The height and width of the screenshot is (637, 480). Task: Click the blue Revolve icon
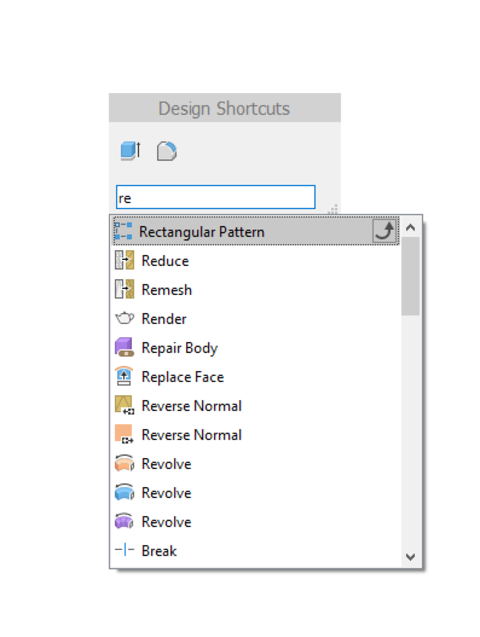tap(124, 492)
